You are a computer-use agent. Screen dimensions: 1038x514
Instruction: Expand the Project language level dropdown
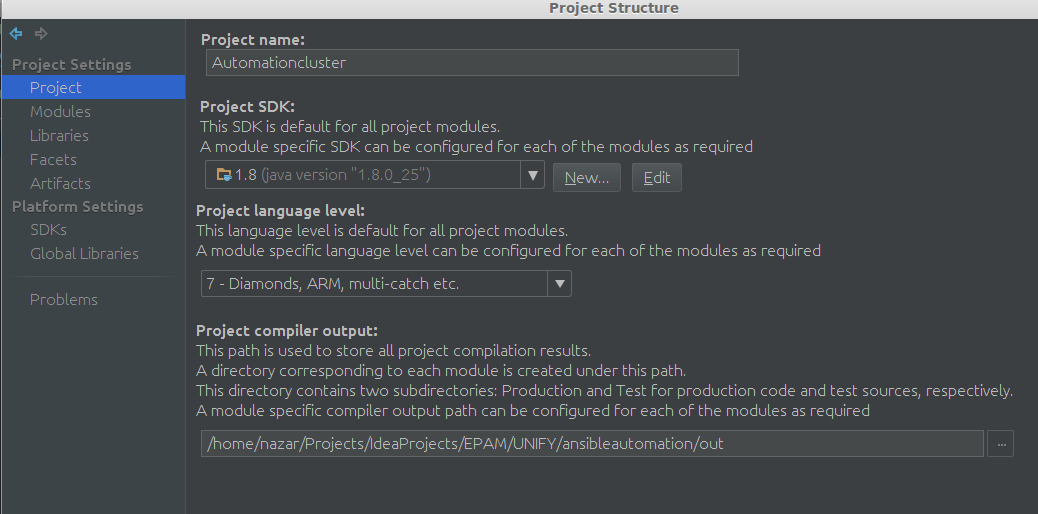[x=559, y=283]
